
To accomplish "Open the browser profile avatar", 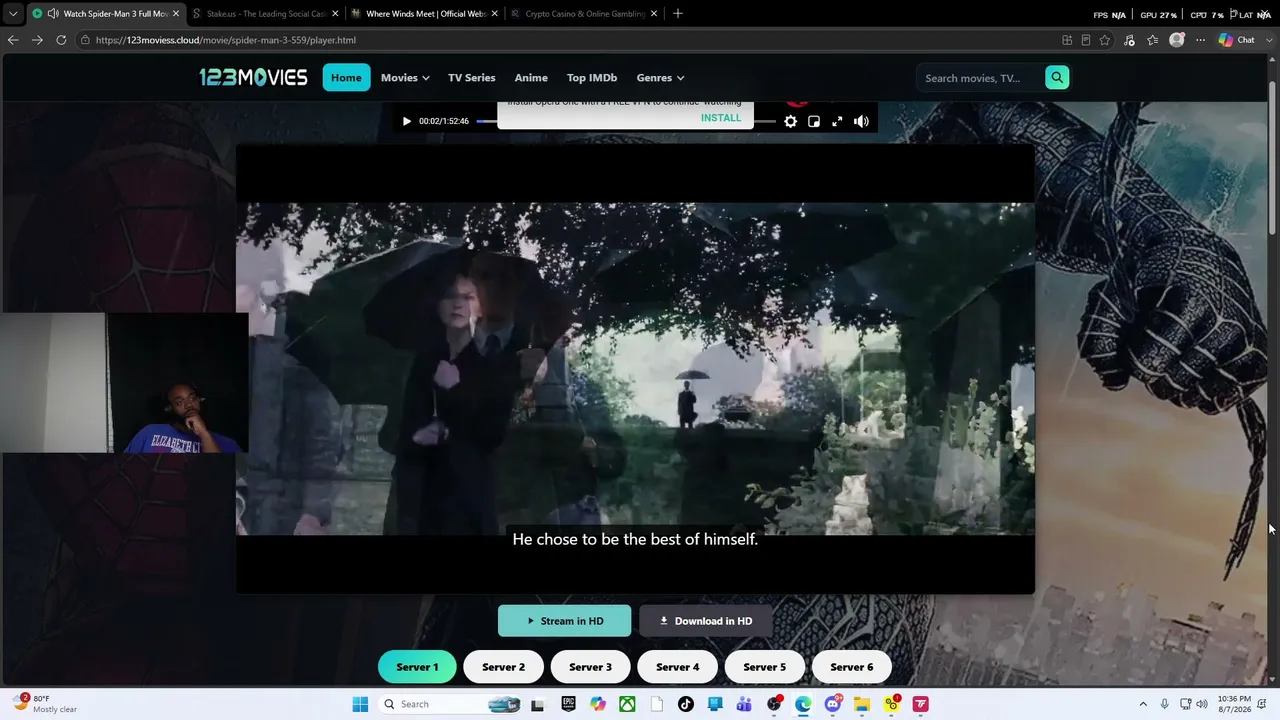I will pyautogui.click(x=1177, y=40).
